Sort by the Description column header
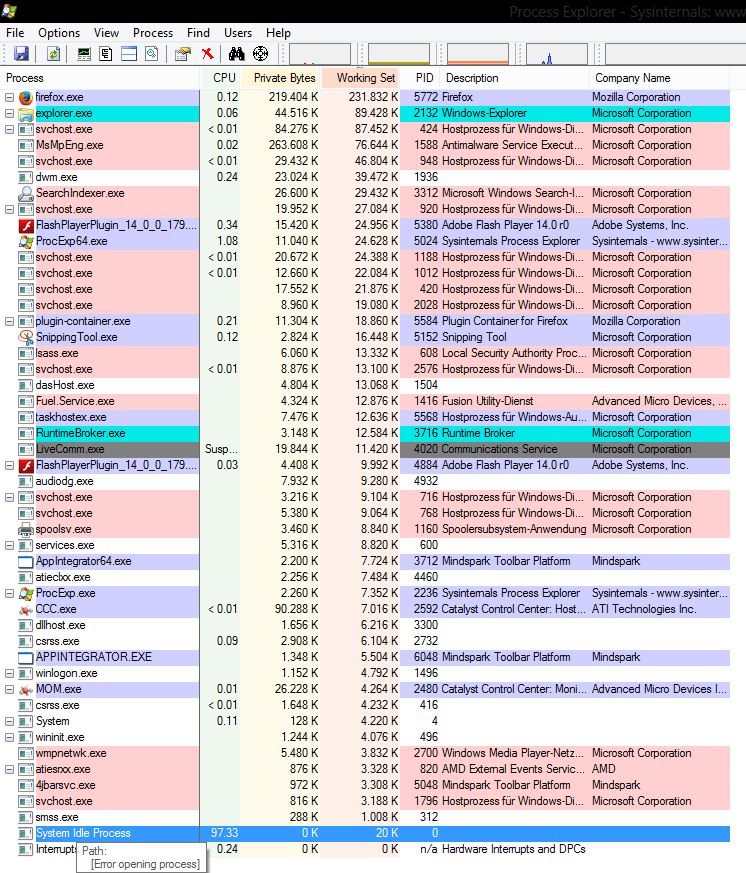The width and height of the screenshot is (746, 873). click(514, 78)
